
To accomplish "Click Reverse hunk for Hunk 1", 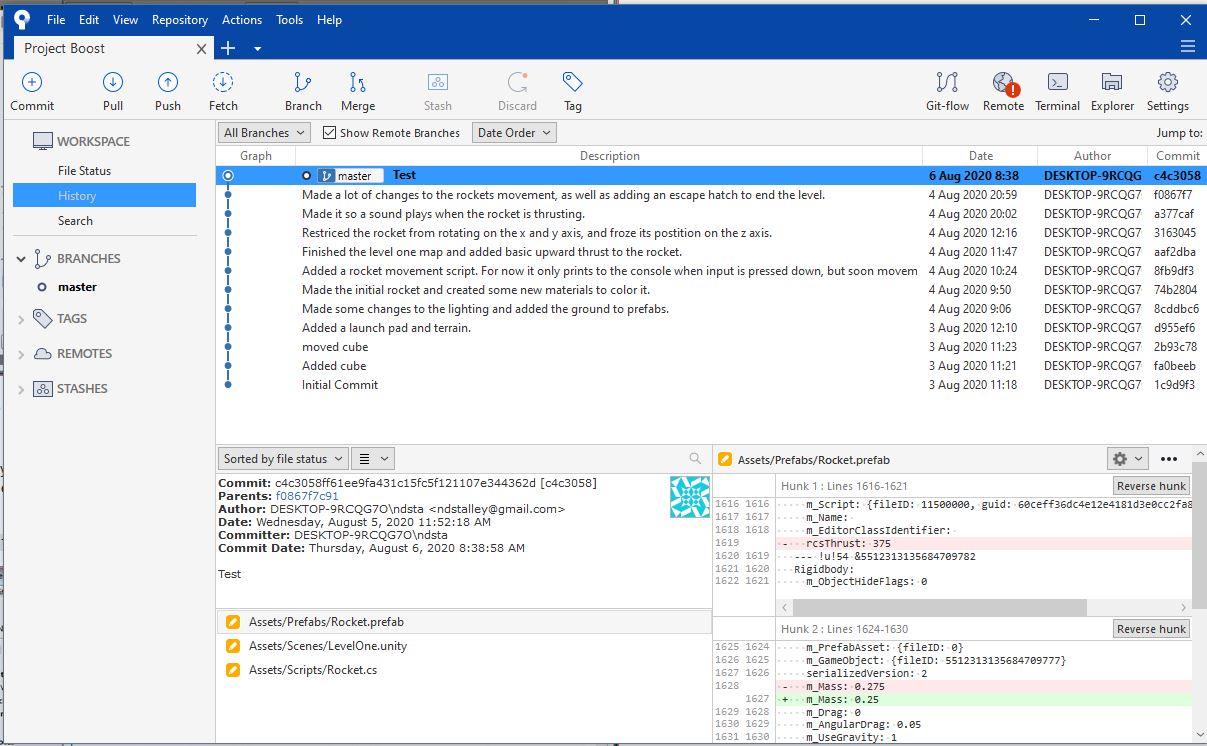I will 1150,486.
